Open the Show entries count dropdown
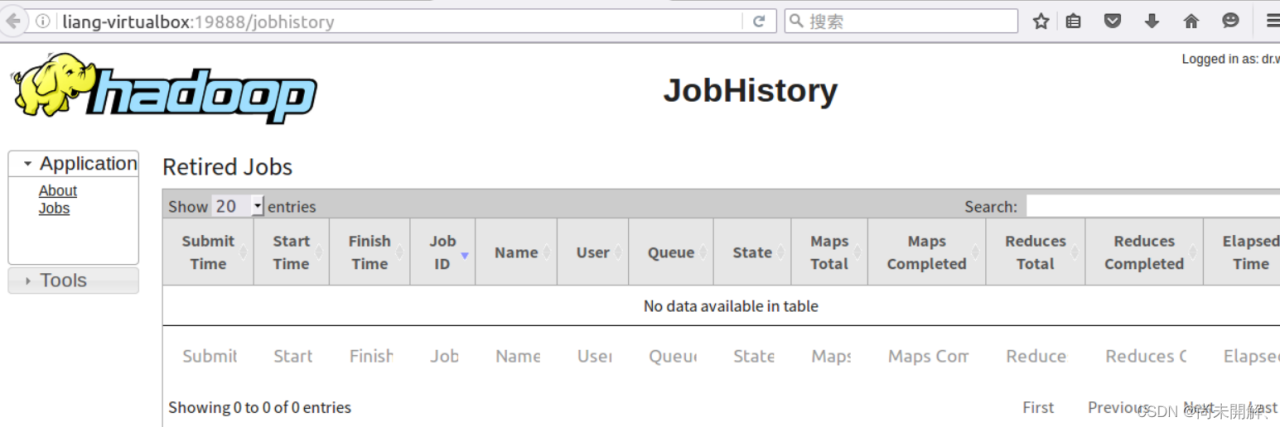This screenshot has width=1280, height=427. tap(238, 206)
